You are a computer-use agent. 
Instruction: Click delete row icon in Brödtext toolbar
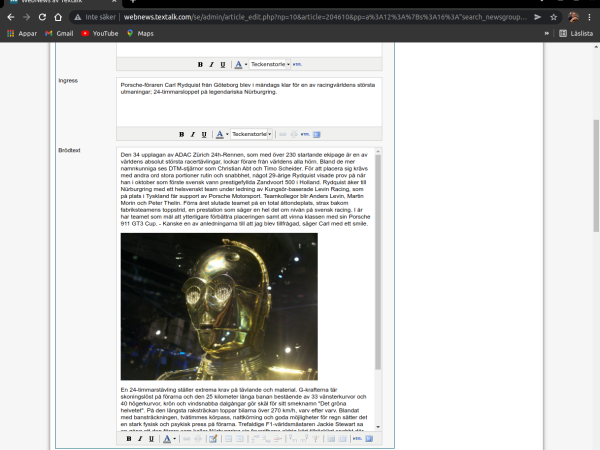click(x=278, y=439)
